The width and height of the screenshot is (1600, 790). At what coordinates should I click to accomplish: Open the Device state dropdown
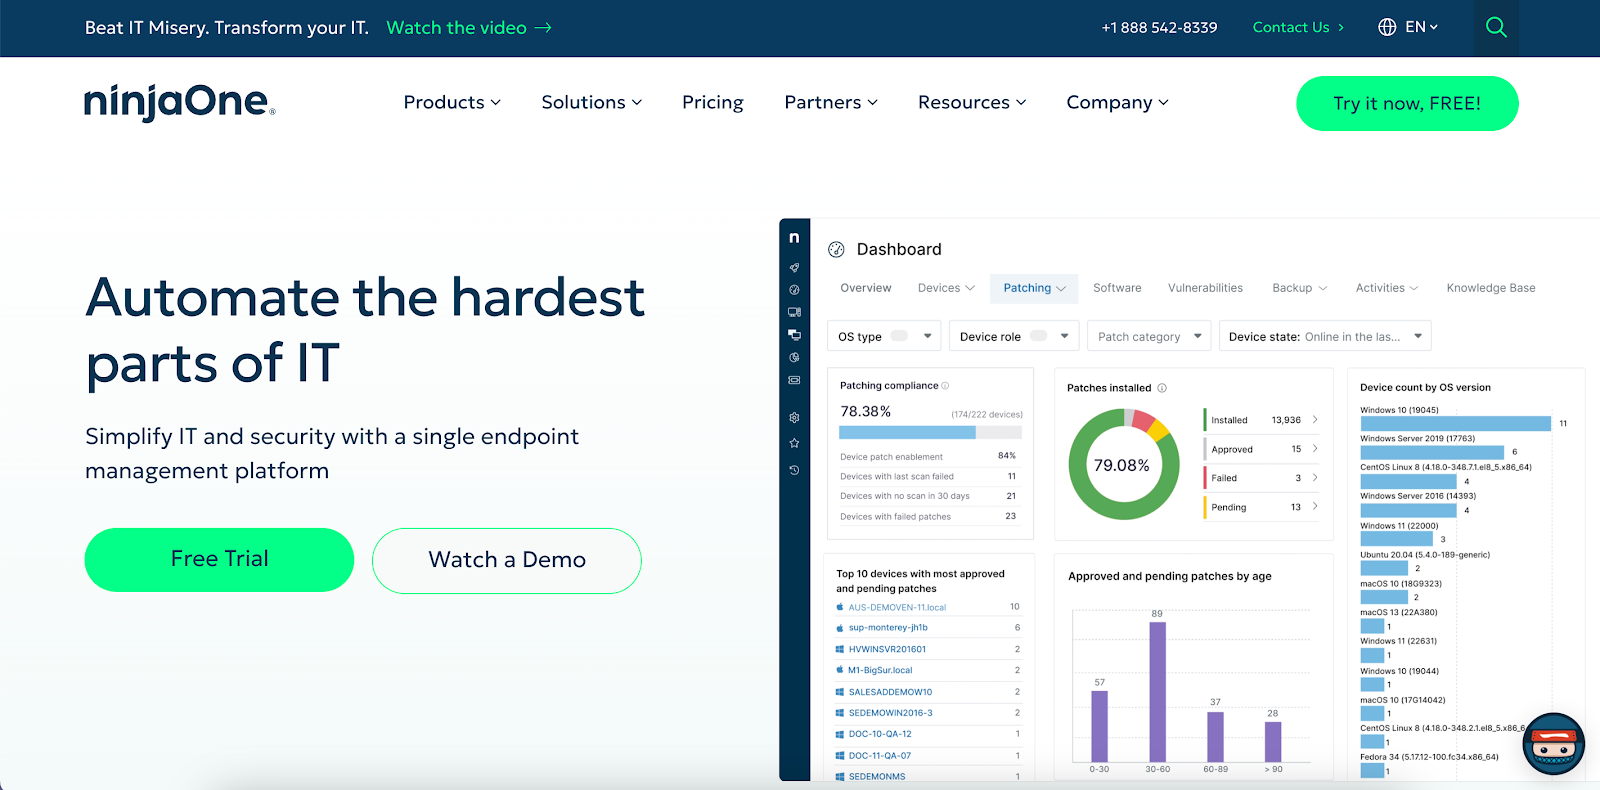[1325, 336]
